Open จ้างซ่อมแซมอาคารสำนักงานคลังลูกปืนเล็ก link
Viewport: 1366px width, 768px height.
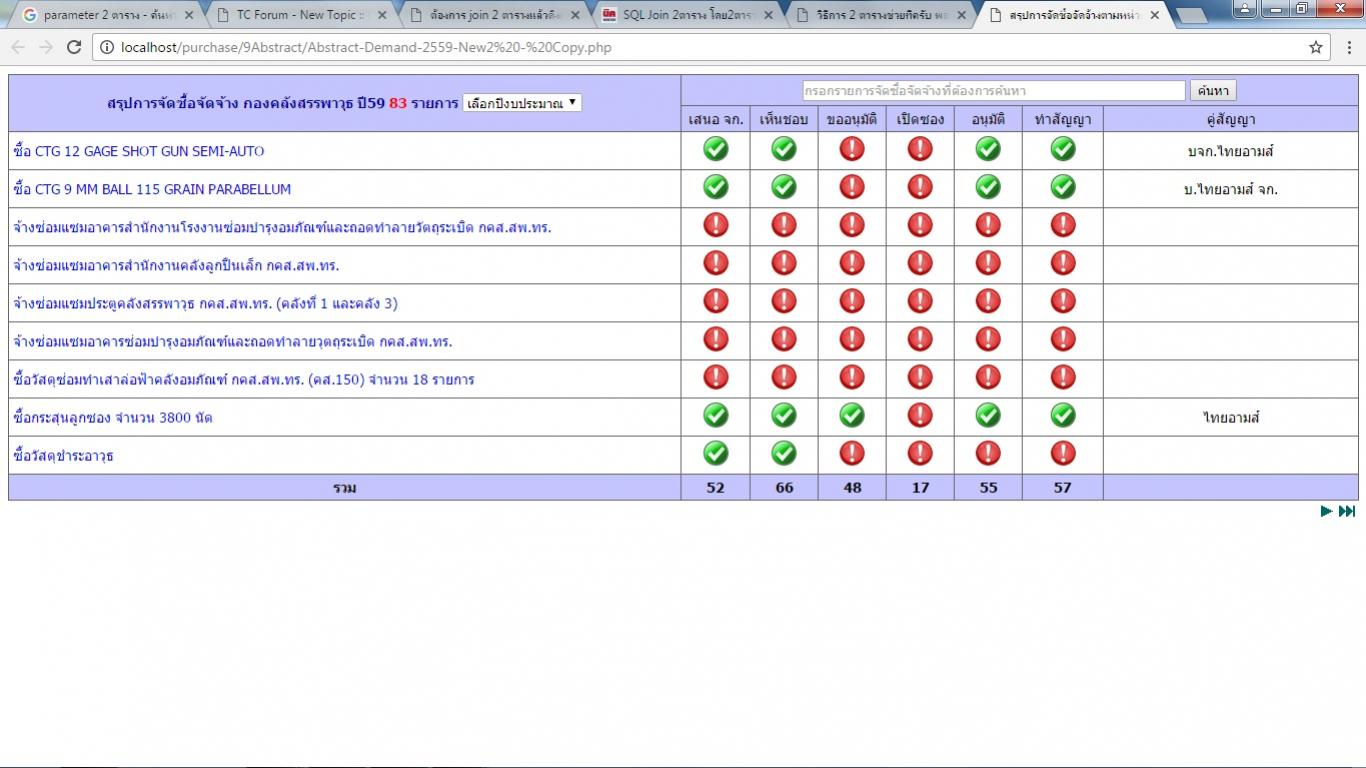tap(176, 265)
